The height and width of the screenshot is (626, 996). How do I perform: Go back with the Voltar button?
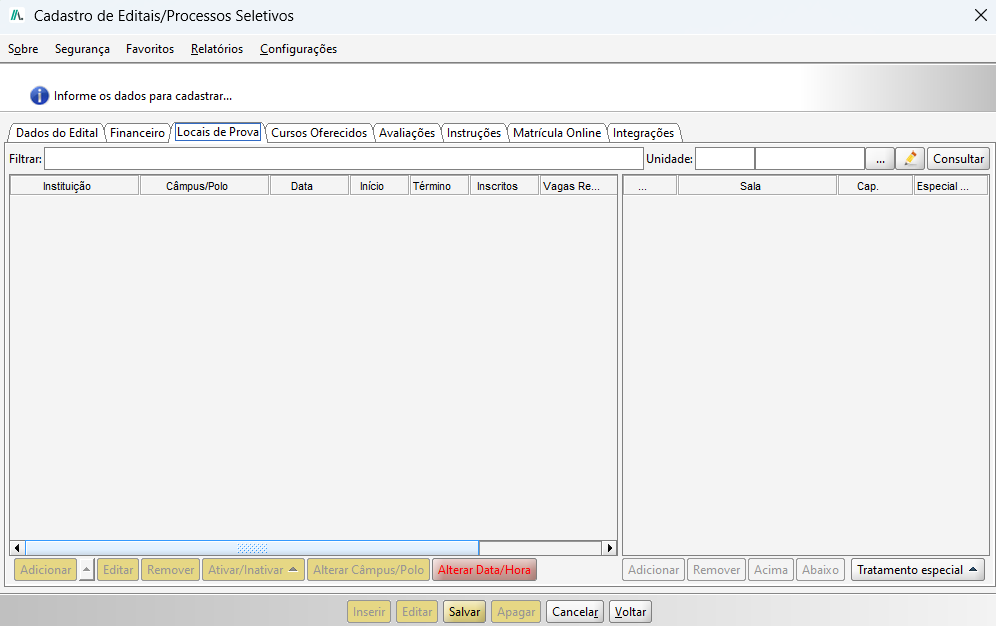tap(630, 611)
